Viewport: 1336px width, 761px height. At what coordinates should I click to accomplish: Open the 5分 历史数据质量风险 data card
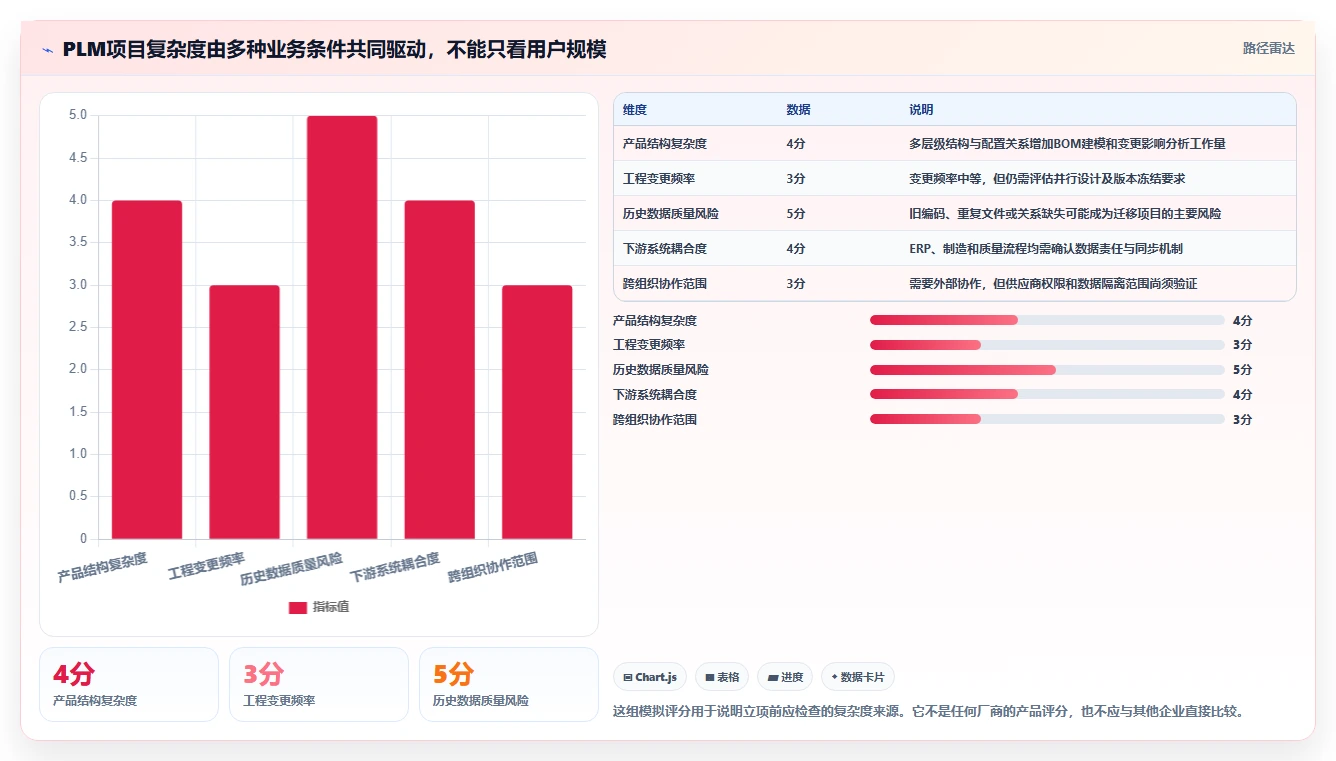coord(509,684)
